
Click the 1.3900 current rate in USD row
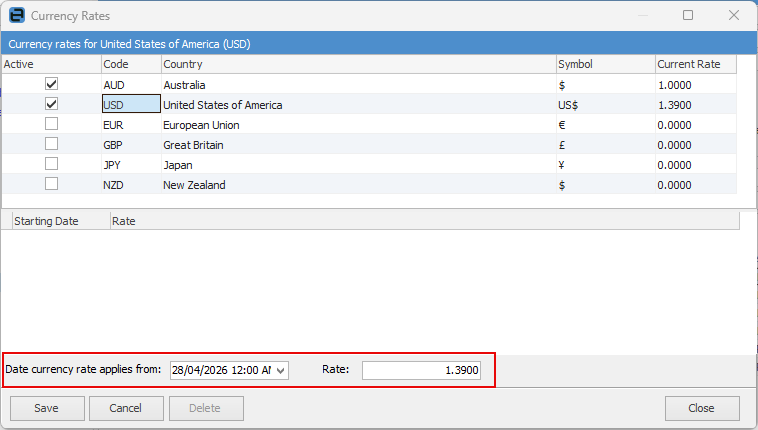(696, 105)
